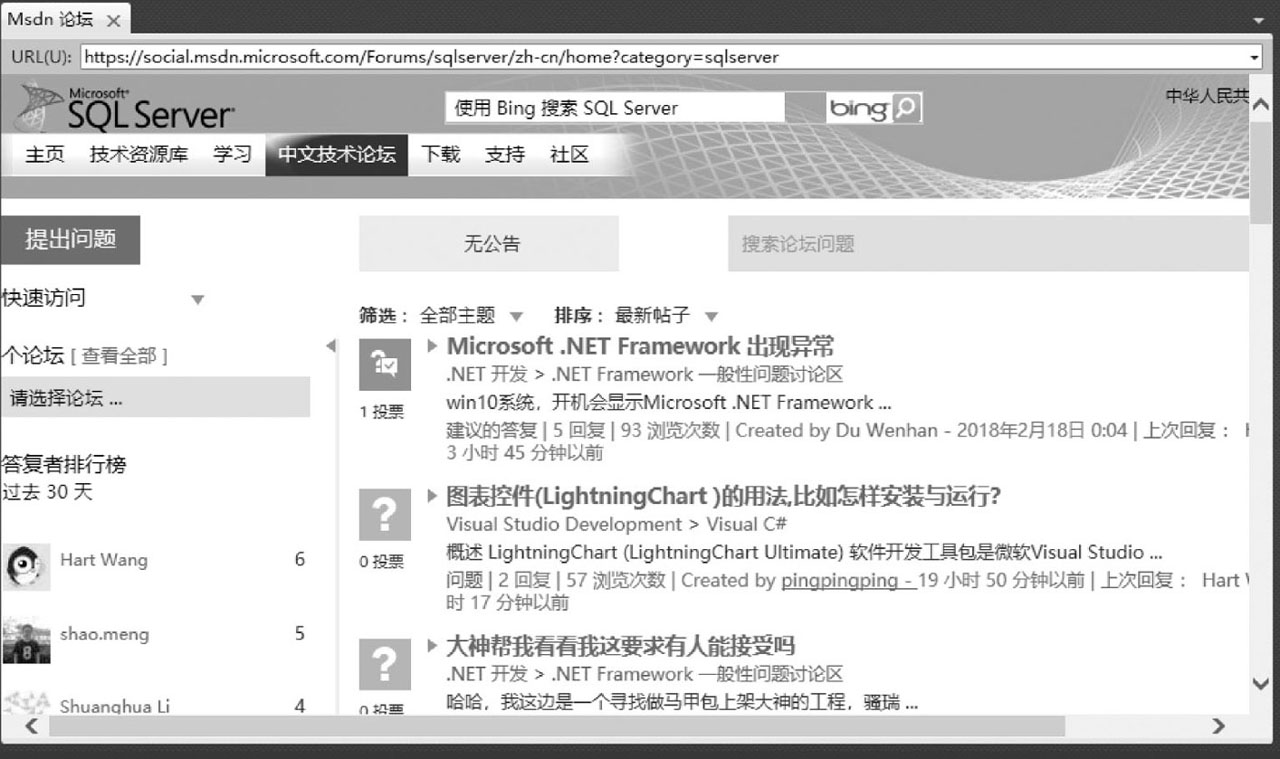Click the 搜索论坛问题 search field

pos(988,243)
